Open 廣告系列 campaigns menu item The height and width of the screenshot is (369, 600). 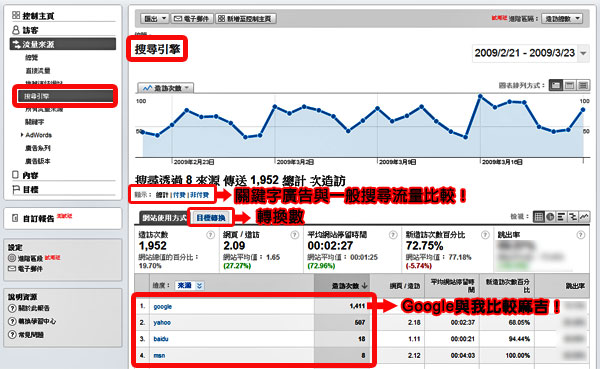[38, 148]
